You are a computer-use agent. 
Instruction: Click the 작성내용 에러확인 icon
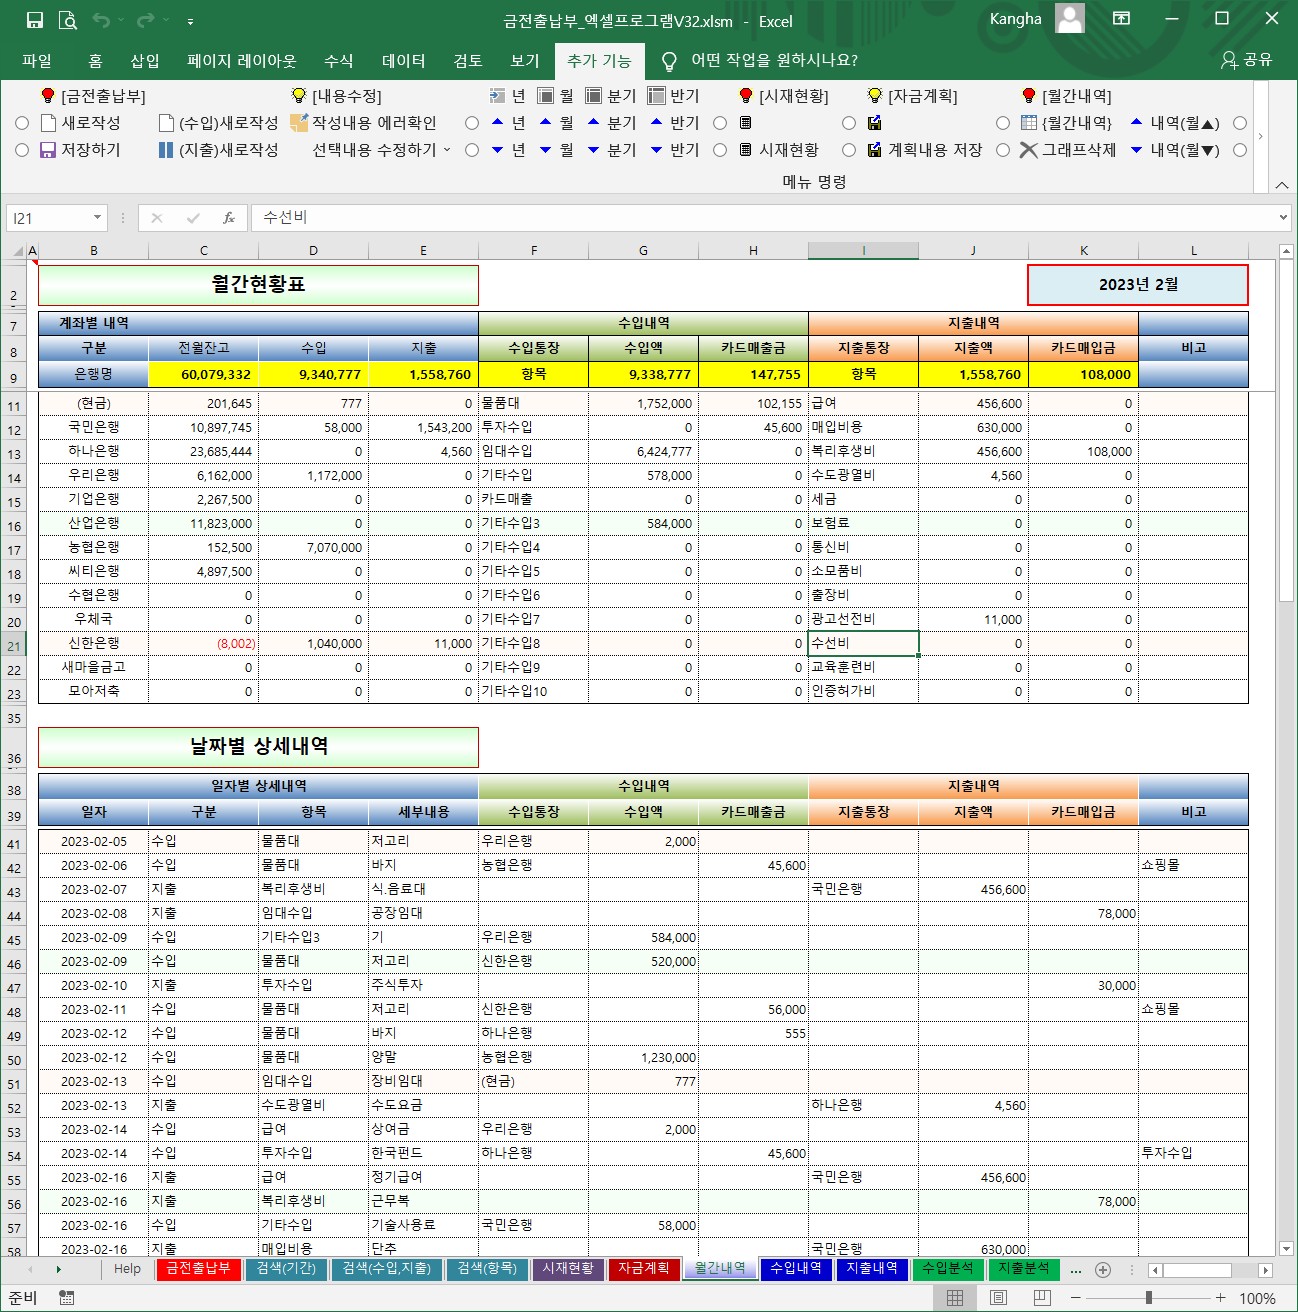point(298,123)
